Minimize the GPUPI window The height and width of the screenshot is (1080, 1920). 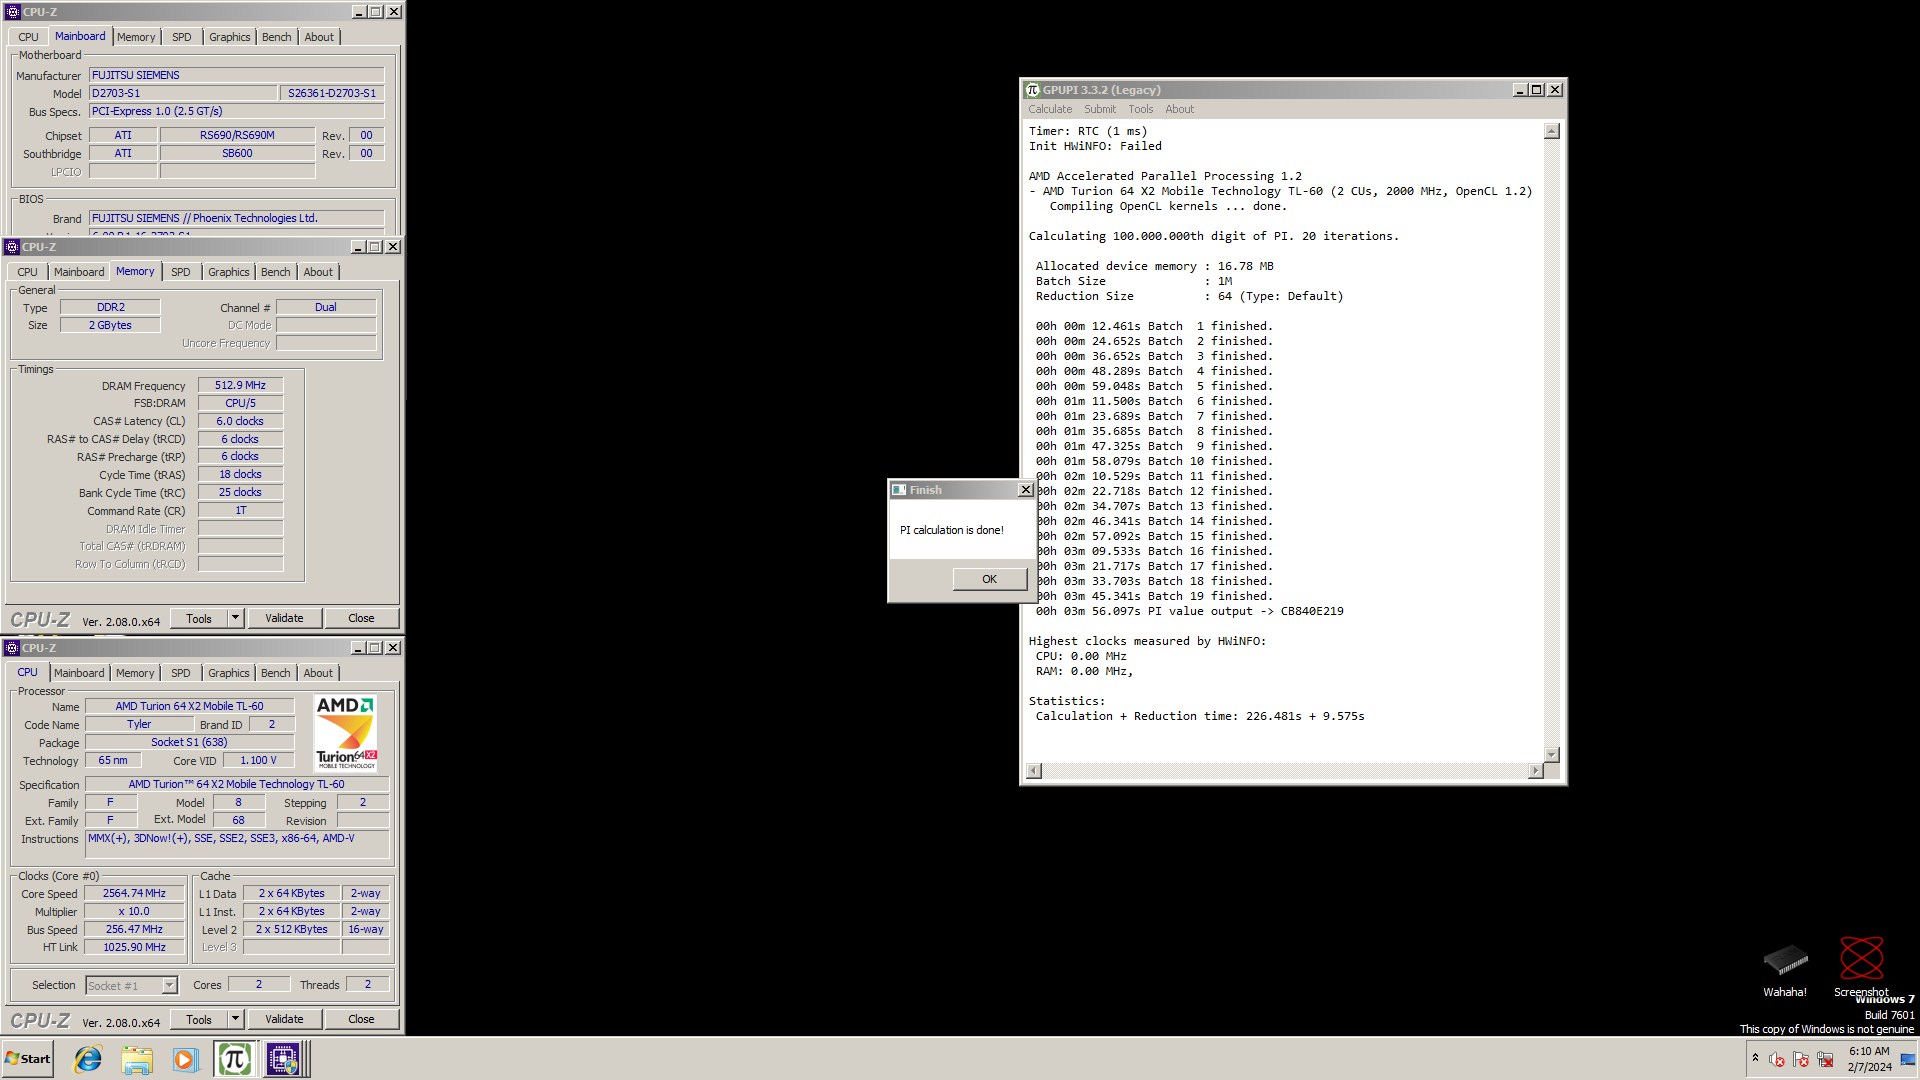point(1520,90)
